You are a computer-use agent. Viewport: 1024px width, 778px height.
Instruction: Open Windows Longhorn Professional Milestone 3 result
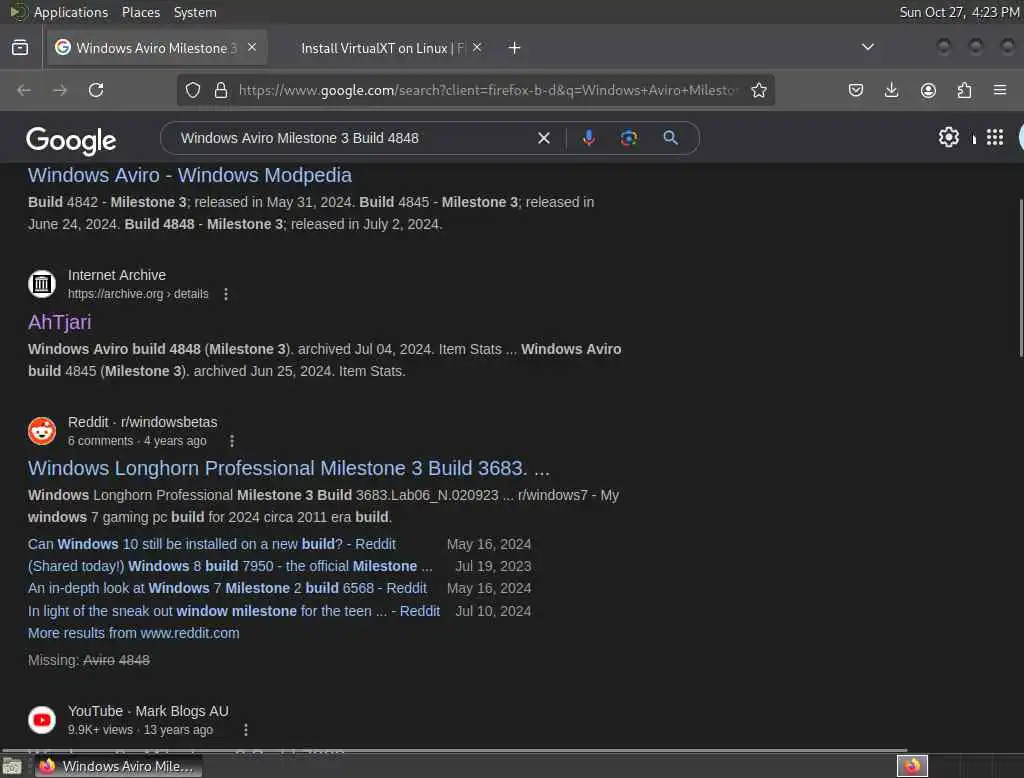tap(289, 468)
